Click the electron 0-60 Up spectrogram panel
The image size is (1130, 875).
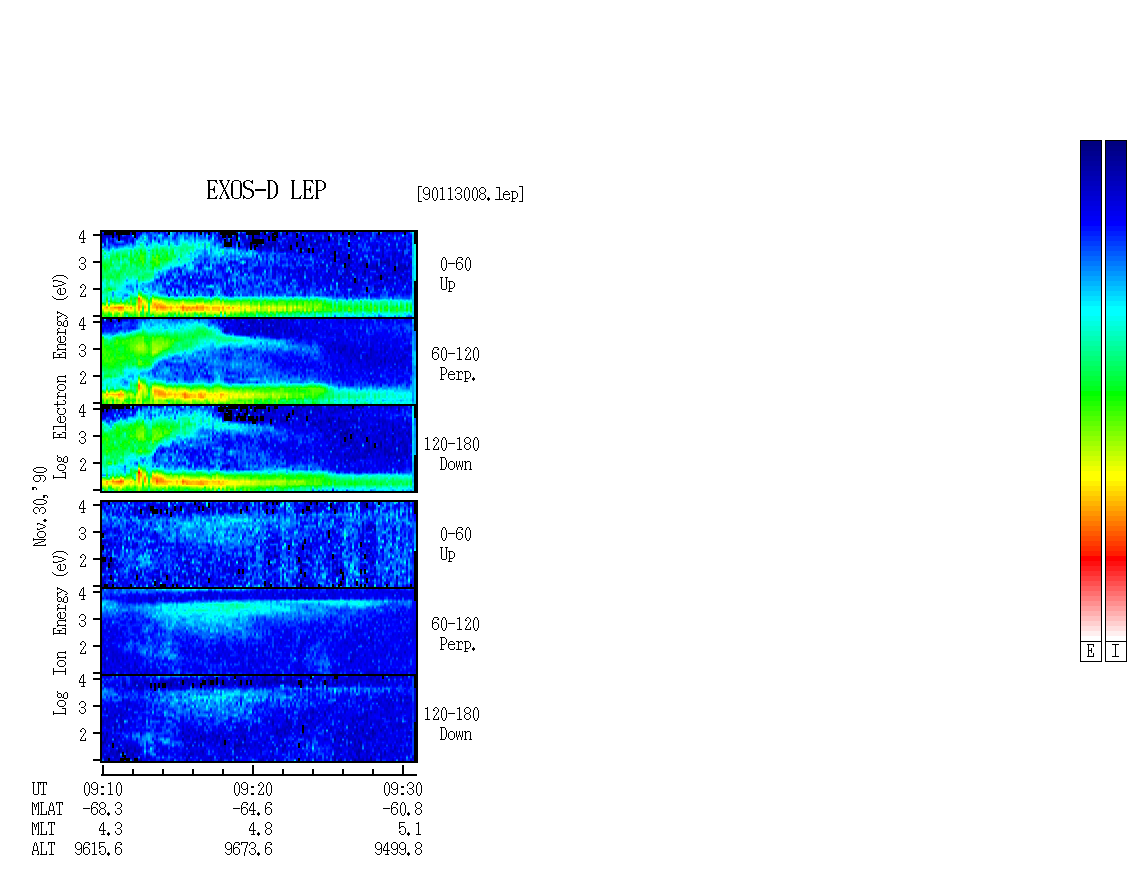[x=259, y=274]
